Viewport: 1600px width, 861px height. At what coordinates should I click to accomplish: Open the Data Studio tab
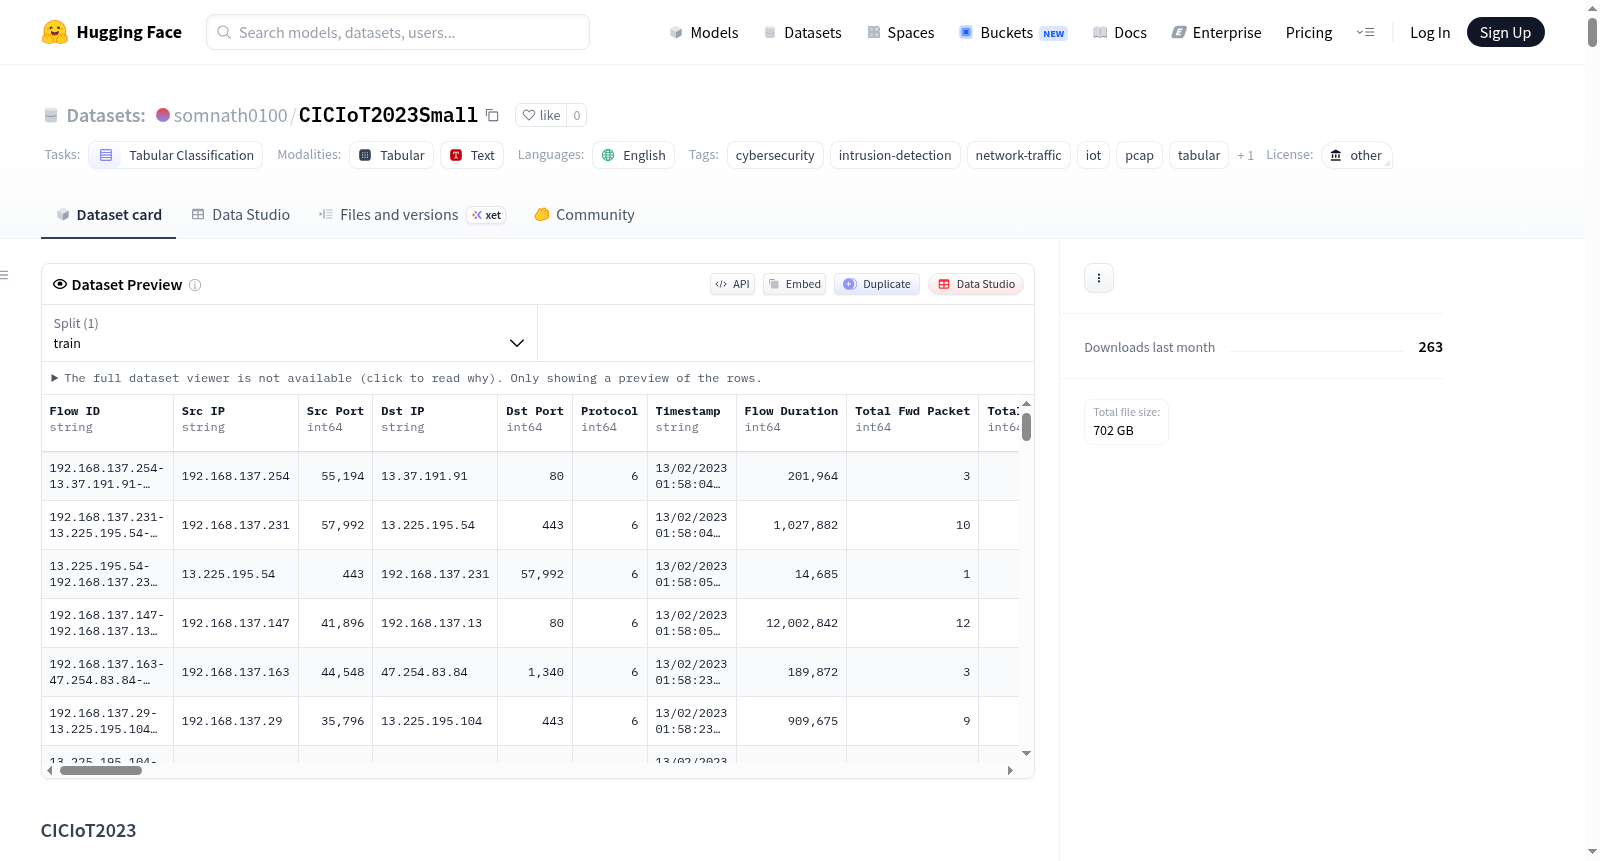pos(241,215)
